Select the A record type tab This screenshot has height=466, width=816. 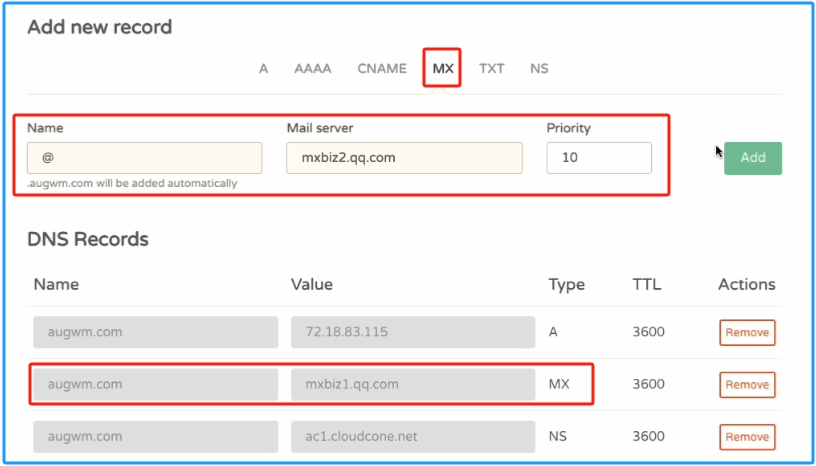263,69
